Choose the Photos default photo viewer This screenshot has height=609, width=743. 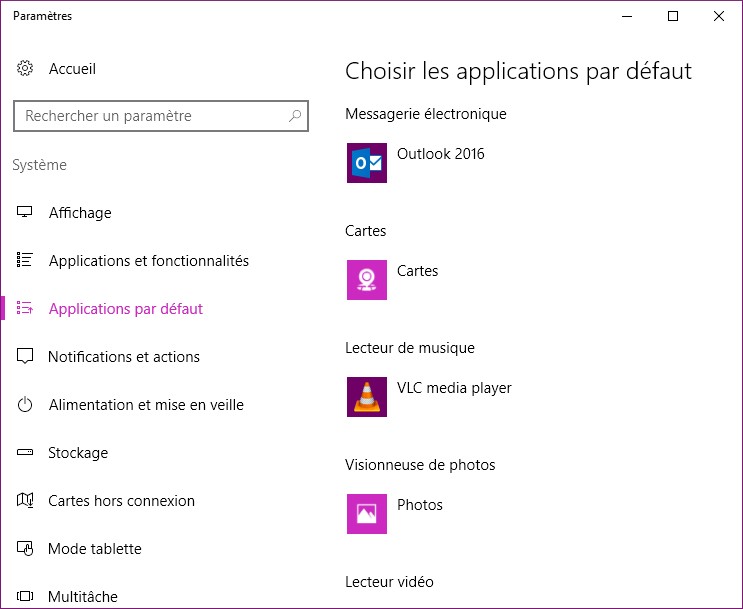coord(419,506)
